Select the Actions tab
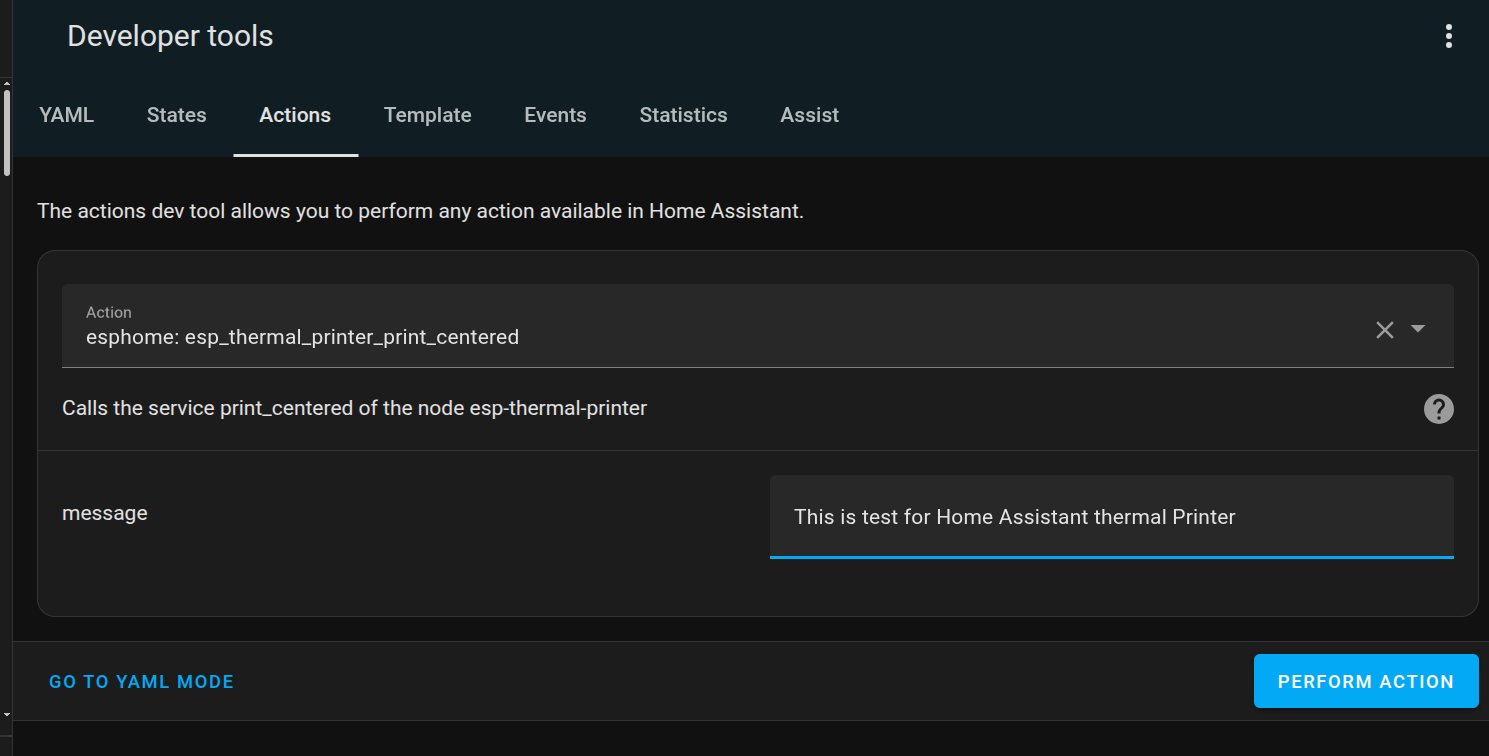The width and height of the screenshot is (1489, 756). click(x=295, y=115)
